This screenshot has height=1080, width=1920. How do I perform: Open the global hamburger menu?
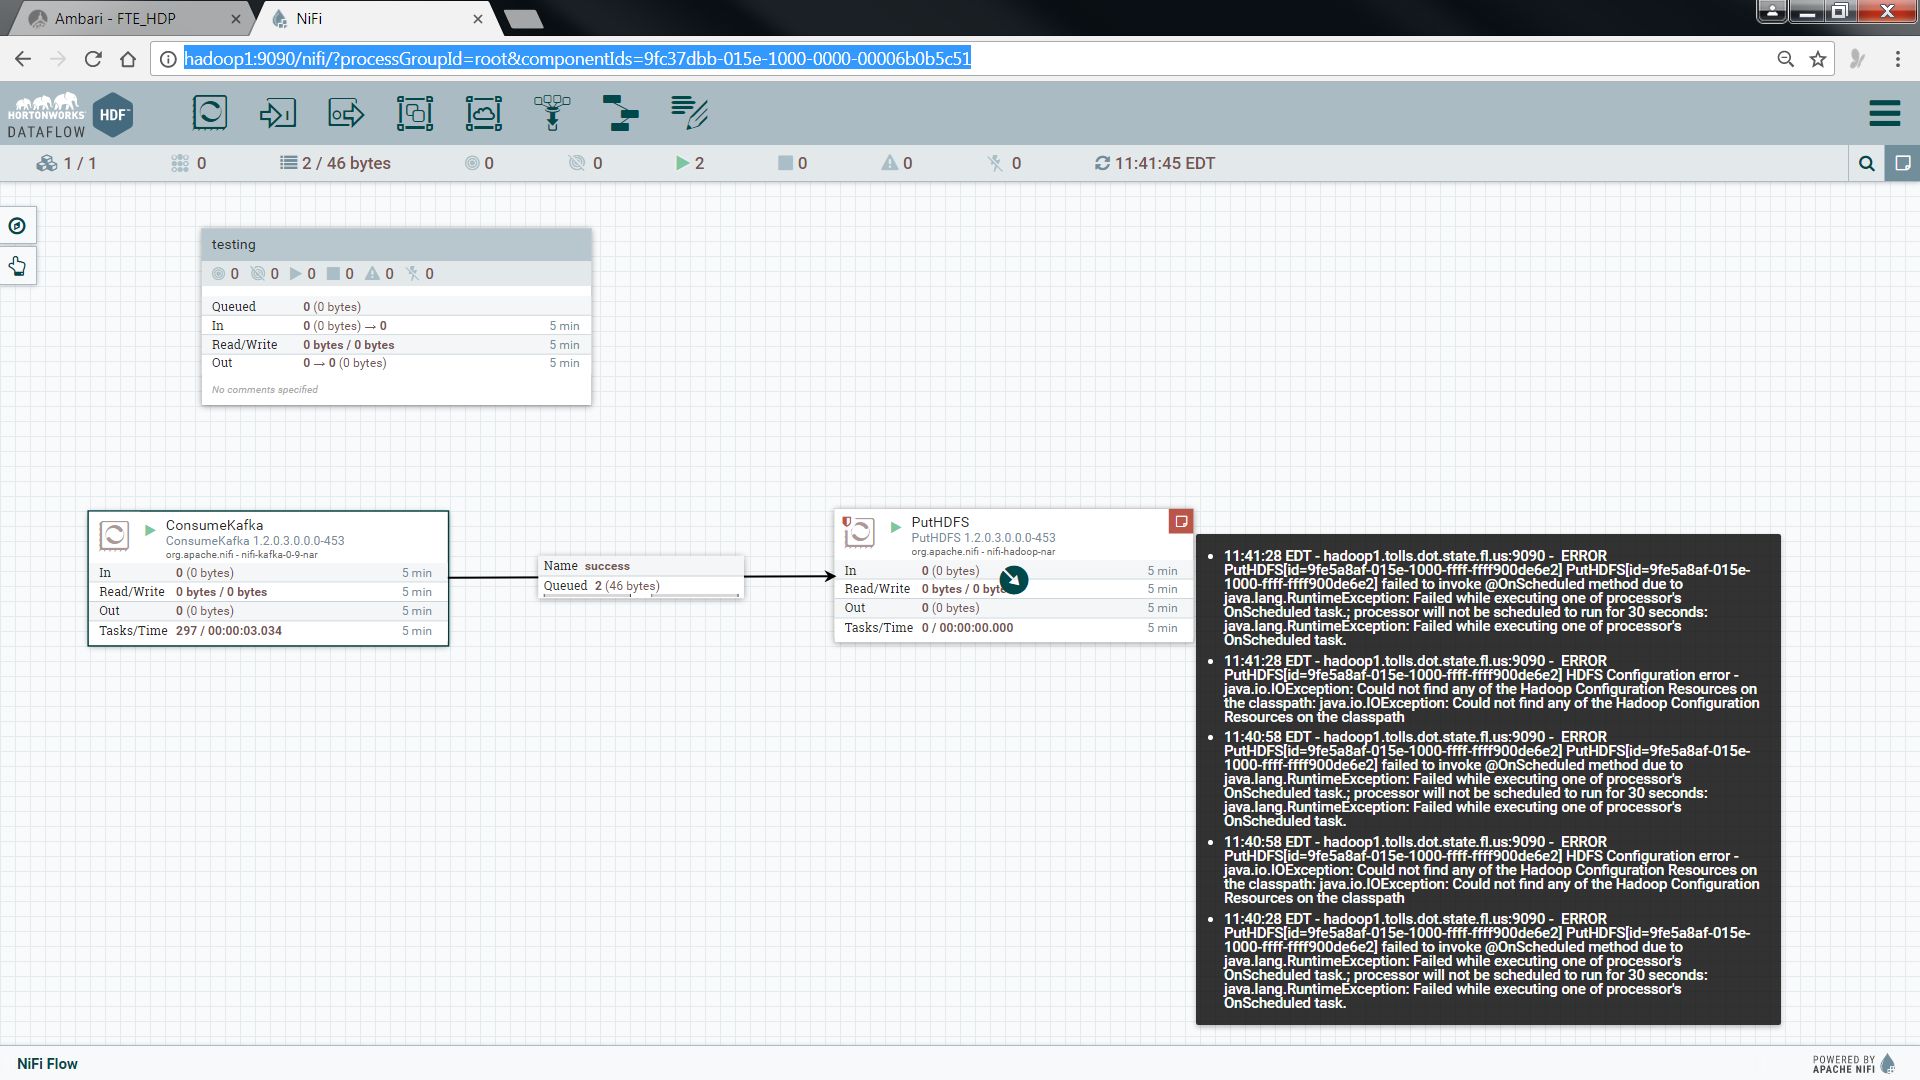(x=1884, y=113)
